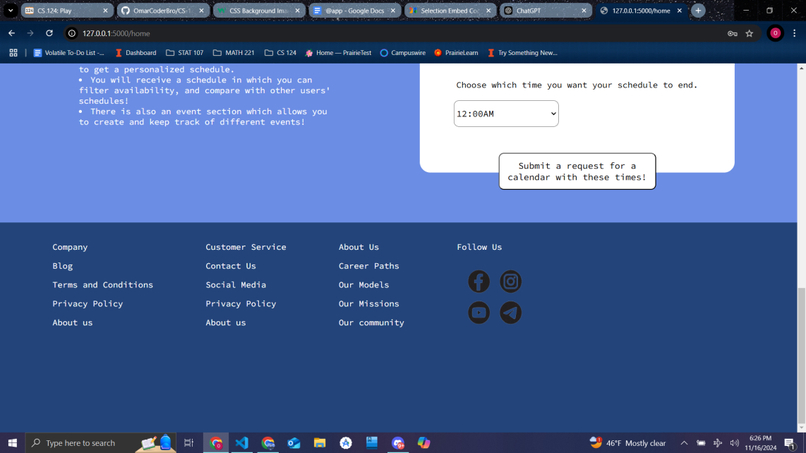Open the Facebook icon in footer
This screenshot has width=806, height=453.
pos(479,281)
